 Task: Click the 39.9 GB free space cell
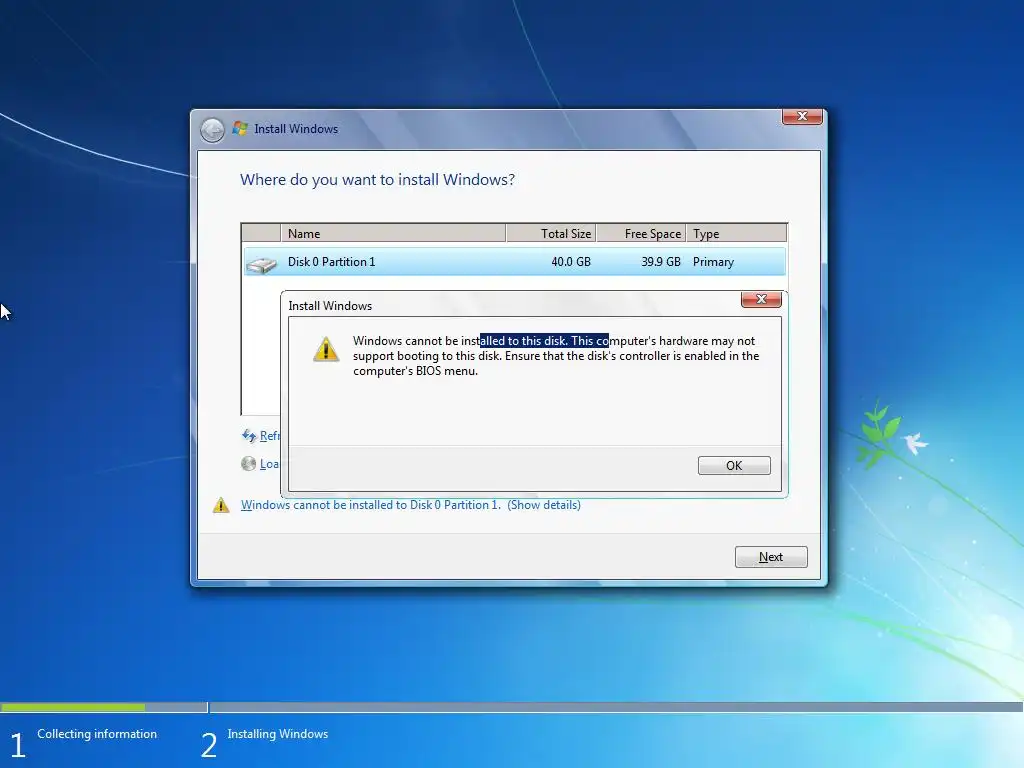tap(660, 262)
